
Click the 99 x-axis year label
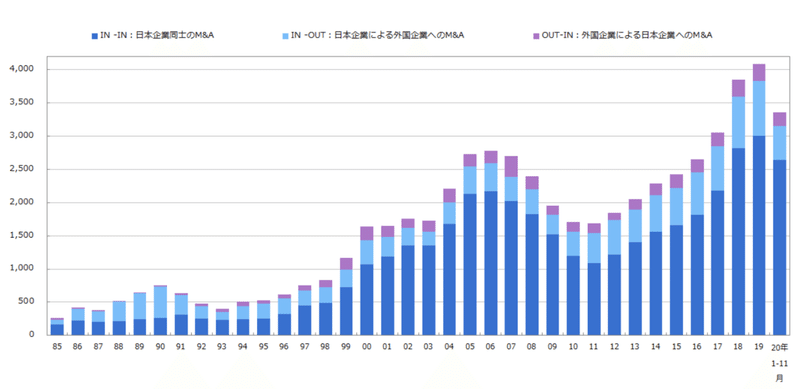coord(346,346)
